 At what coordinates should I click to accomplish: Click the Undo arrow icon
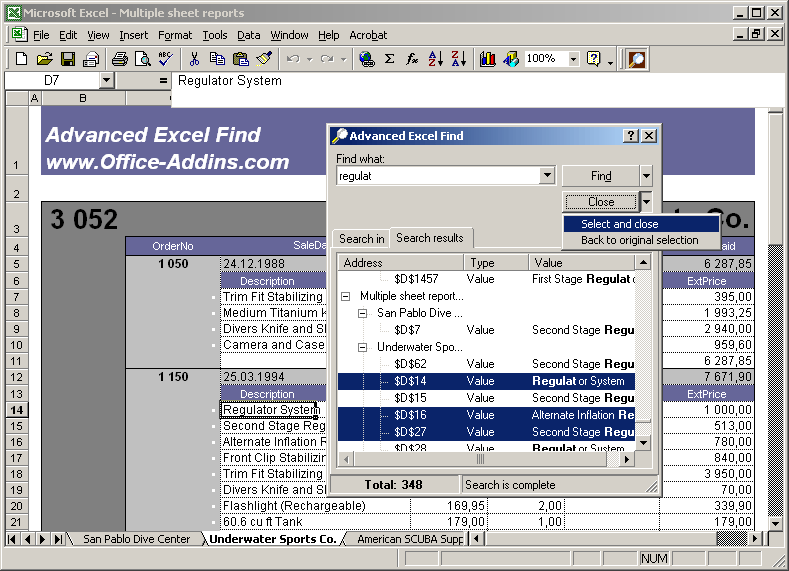[293, 59]
